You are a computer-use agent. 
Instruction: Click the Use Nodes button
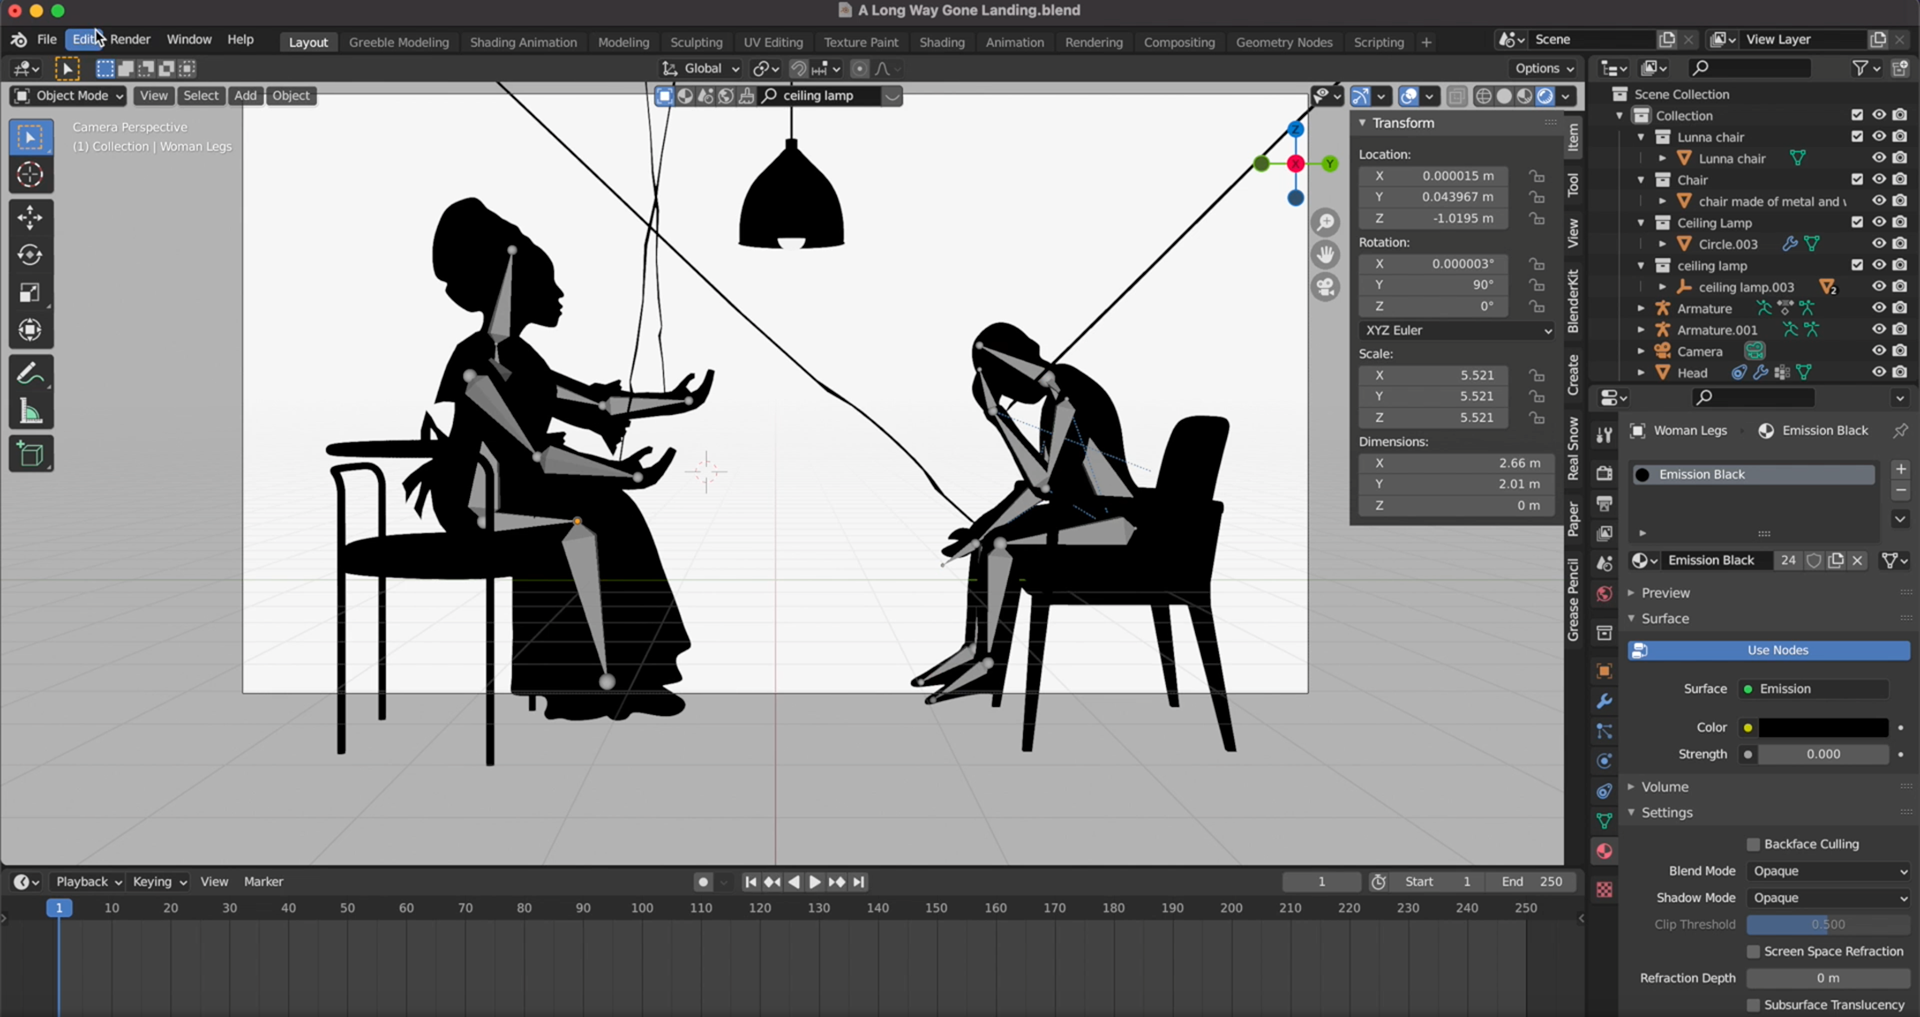1768,650
